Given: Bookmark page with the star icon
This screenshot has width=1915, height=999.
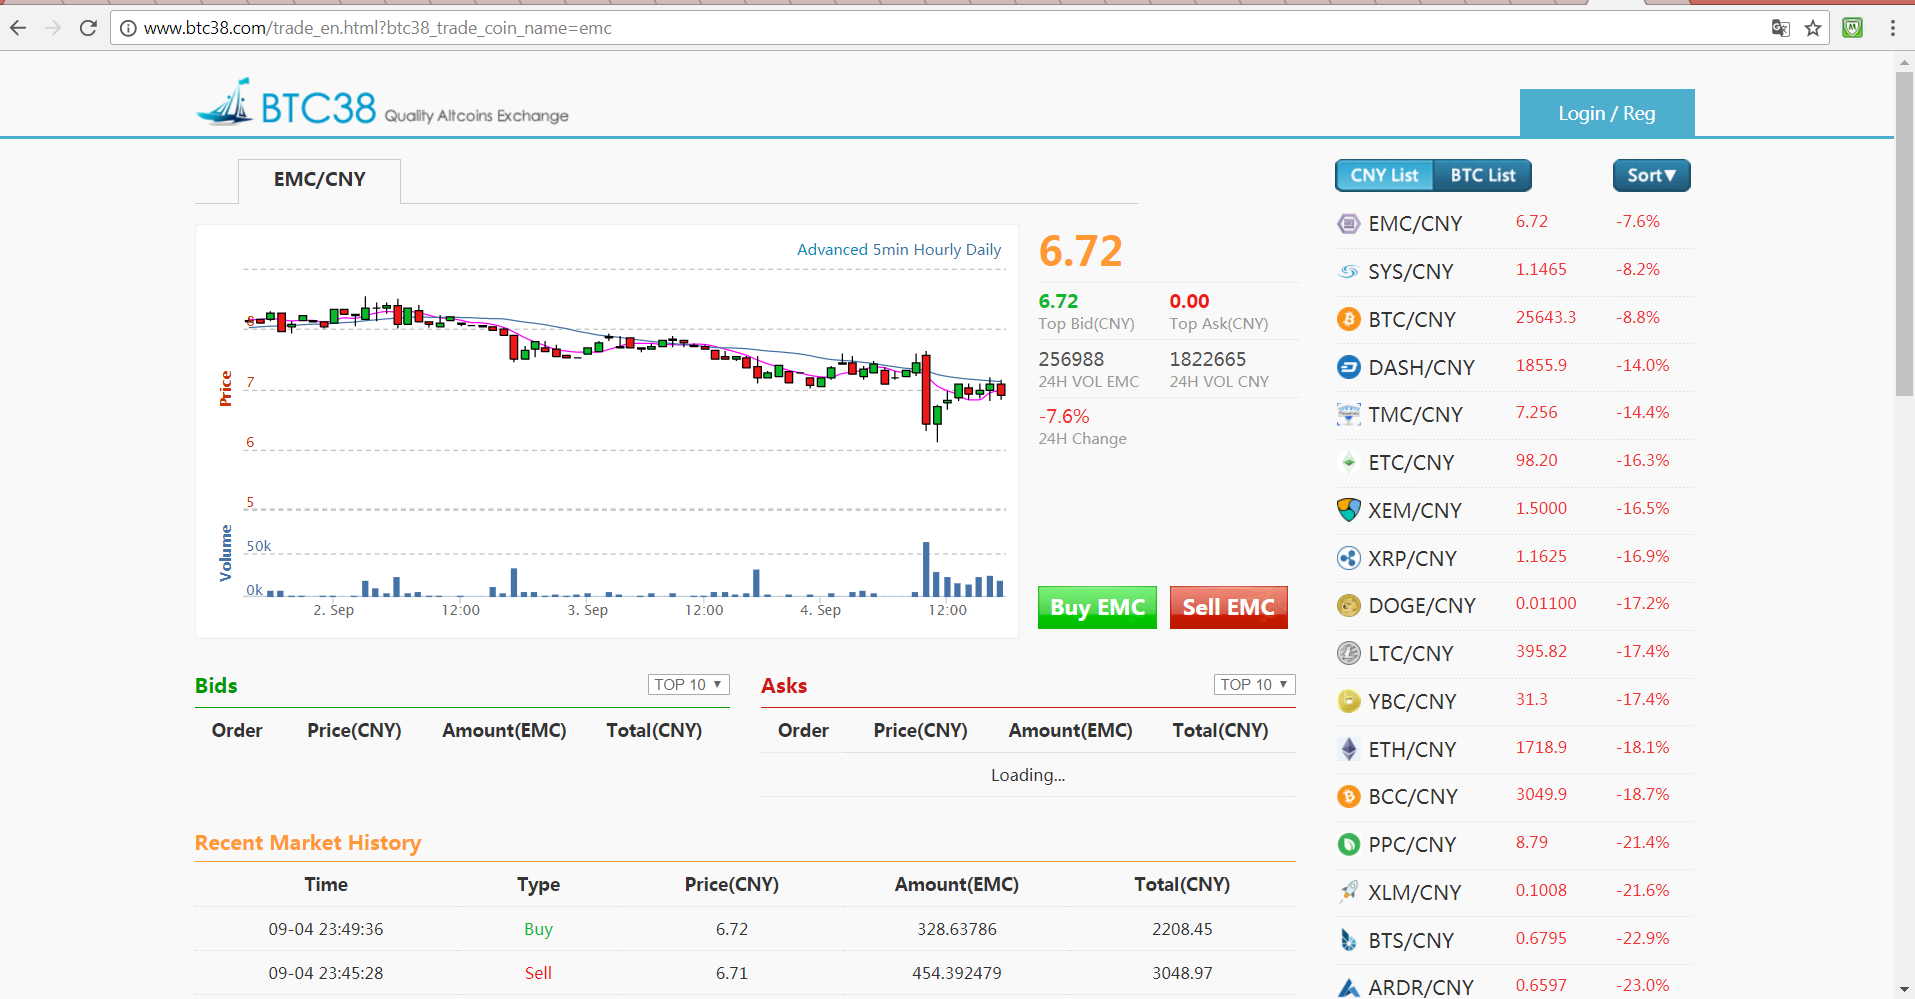Looking at the screenshot, I should (1813, 28).
